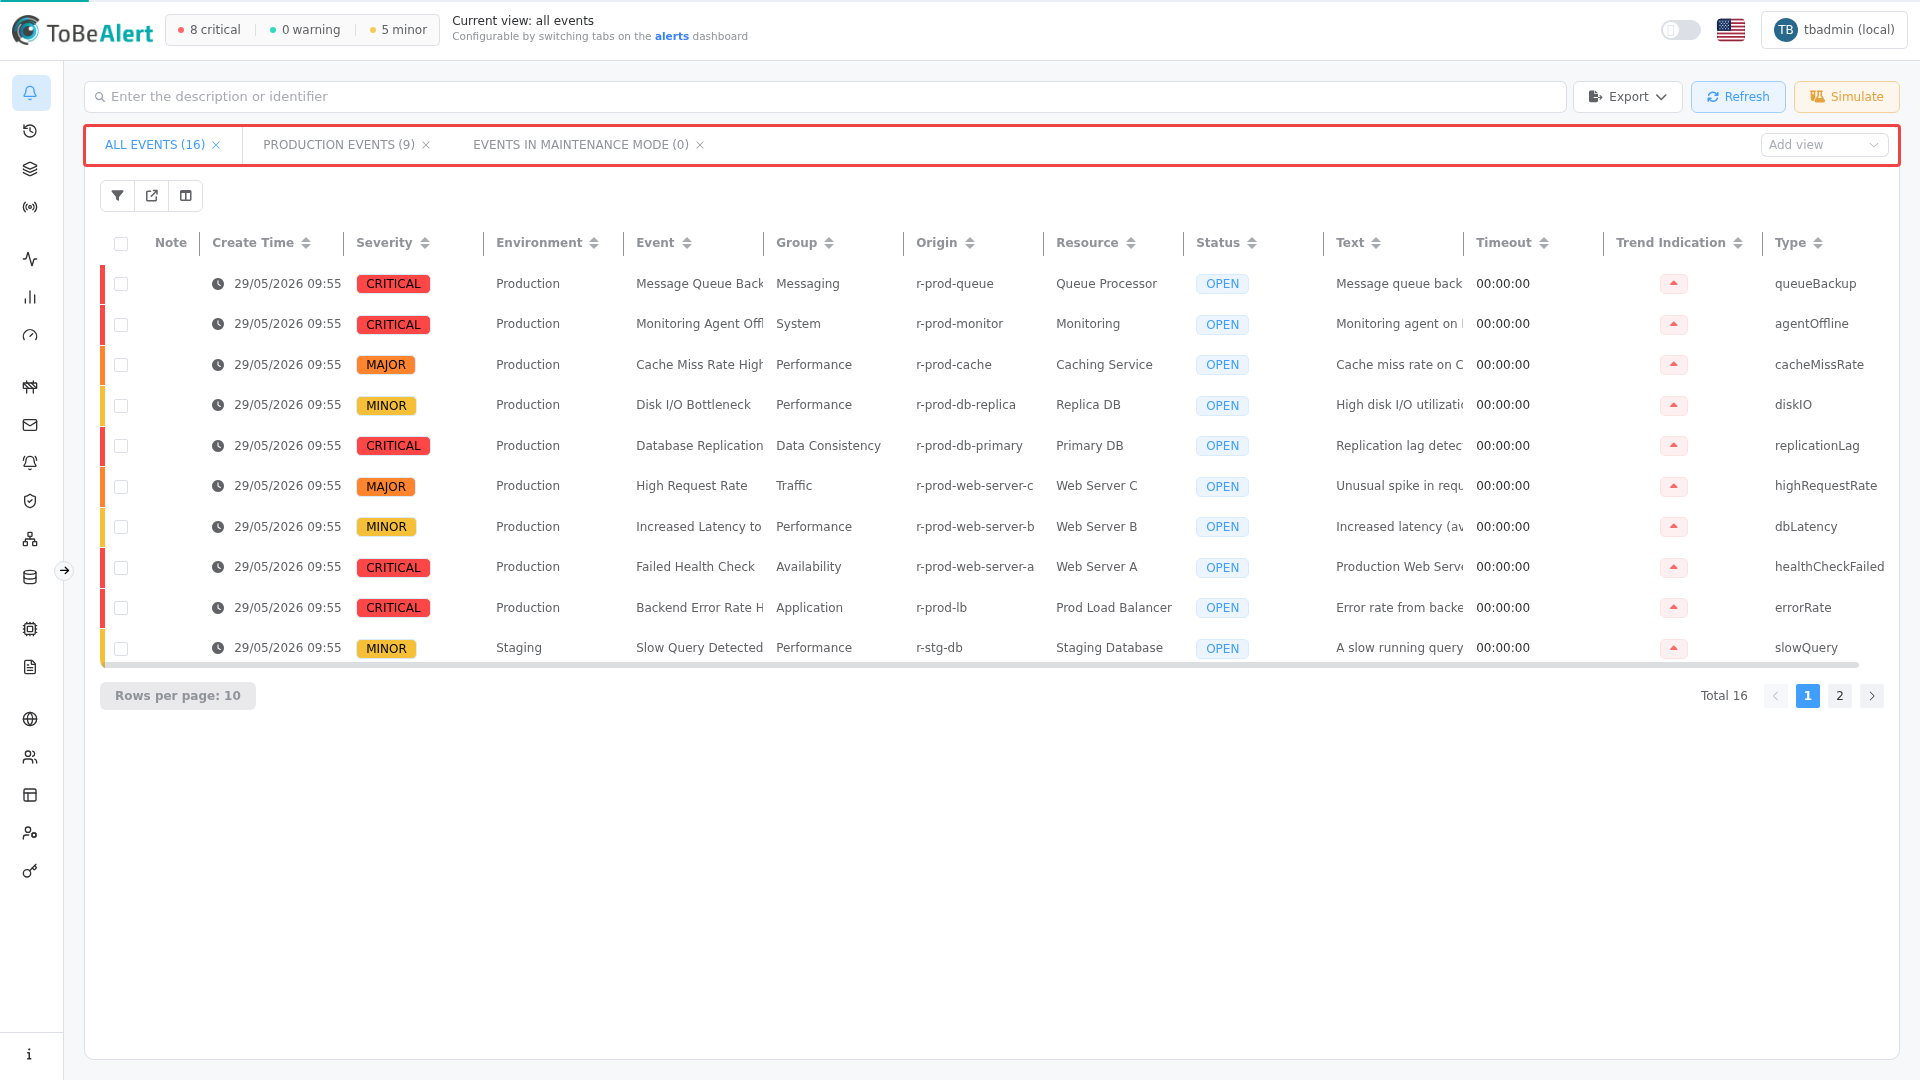Open the database cylinder sidebar icon
The image size is (1920, 1080).
click(30, 577)
